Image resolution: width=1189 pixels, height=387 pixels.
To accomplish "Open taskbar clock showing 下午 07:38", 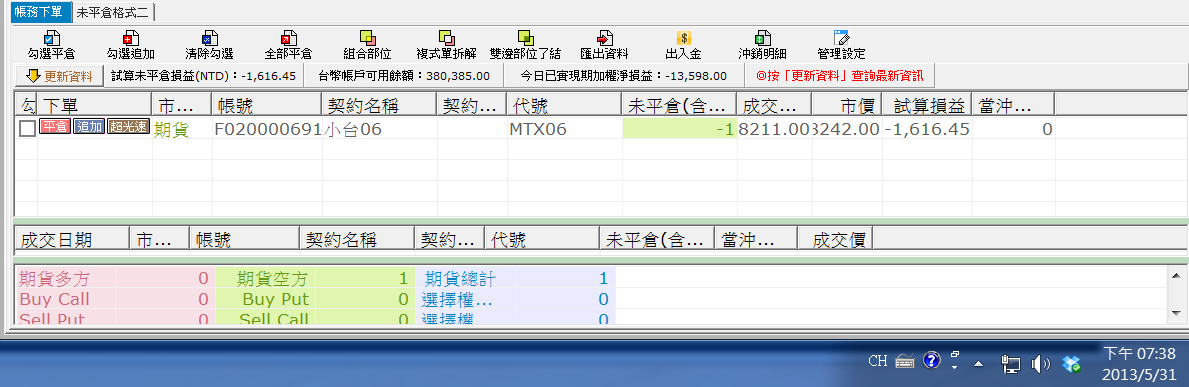I will [x=1139, y=363].
